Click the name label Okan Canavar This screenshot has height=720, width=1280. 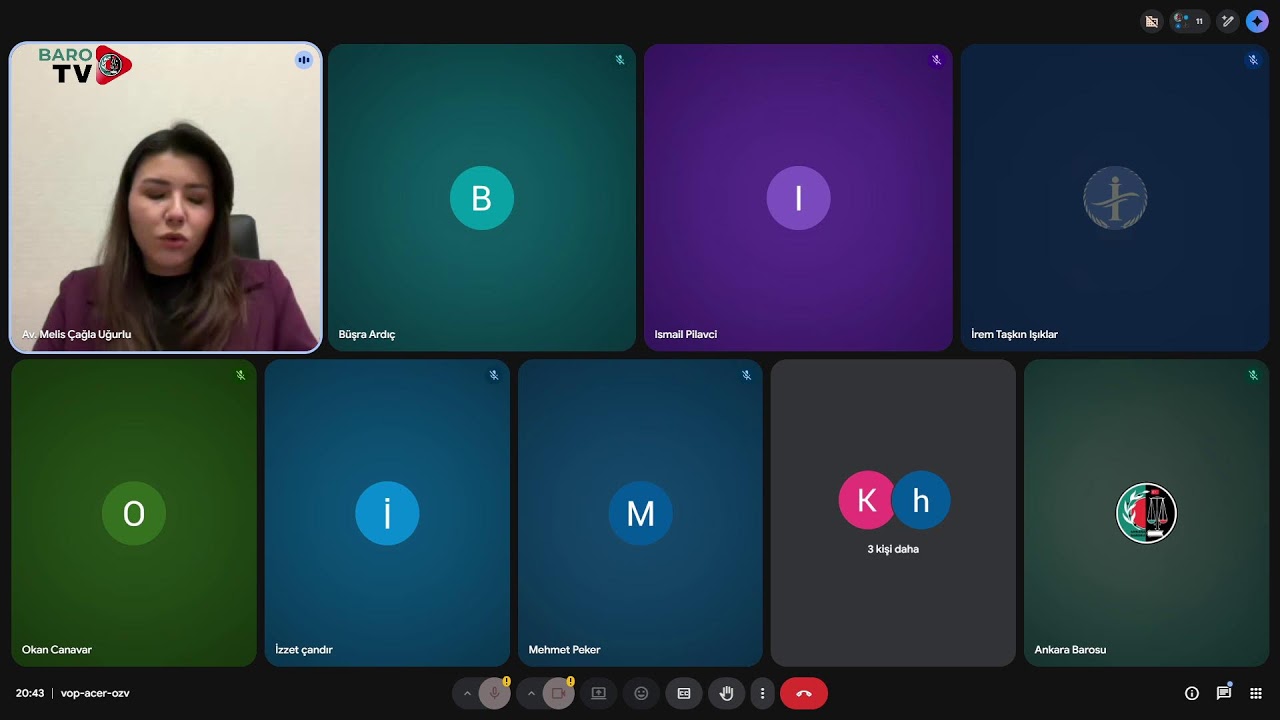[x=57, y=650]
